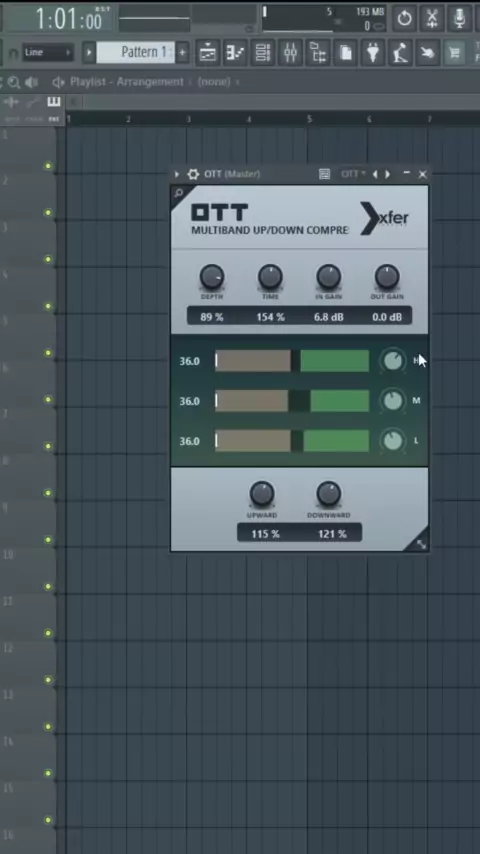
Task: Click the hand icon in the toolbar
Action: pyautogui.click(x=428, y=53)
